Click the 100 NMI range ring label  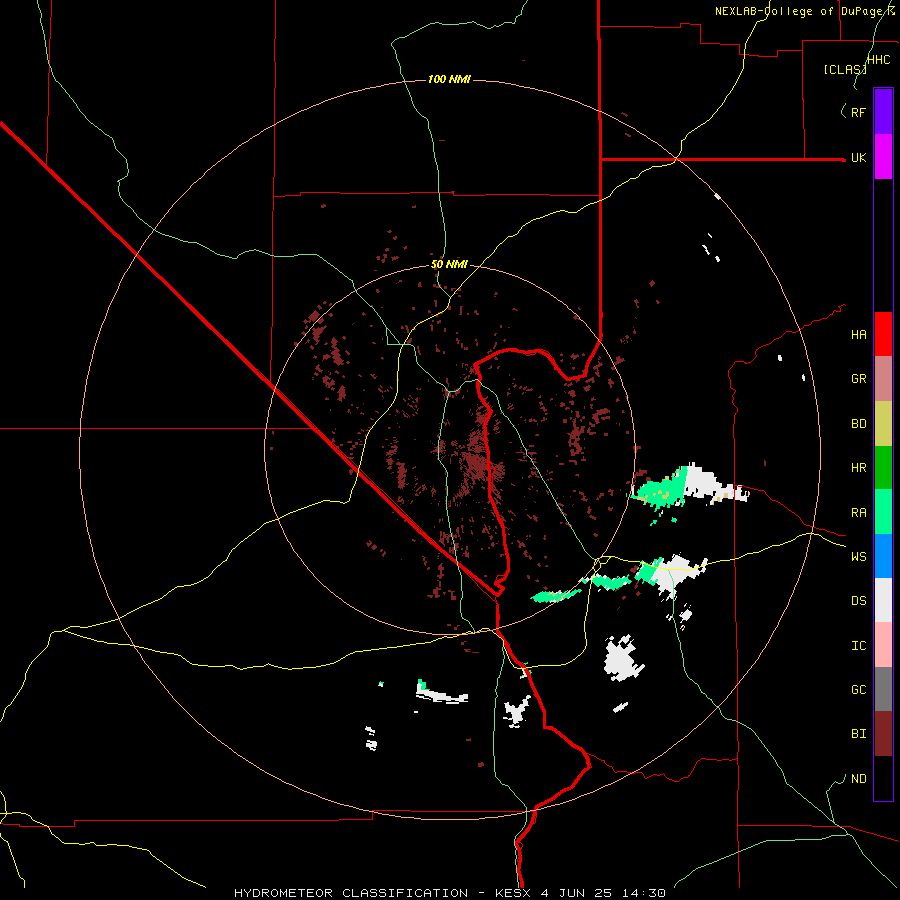449,79
